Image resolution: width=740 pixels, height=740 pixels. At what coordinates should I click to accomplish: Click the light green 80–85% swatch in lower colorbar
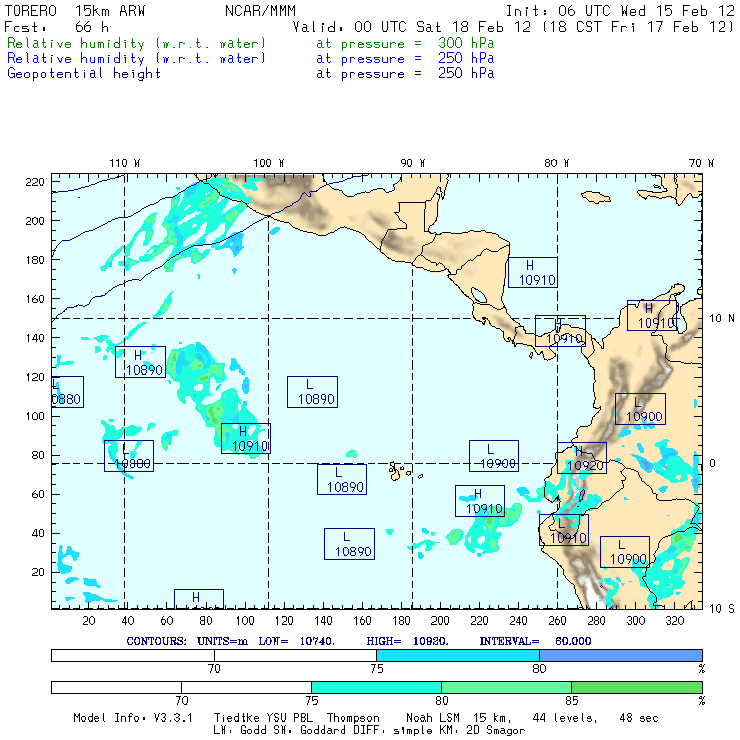(506, 687)
